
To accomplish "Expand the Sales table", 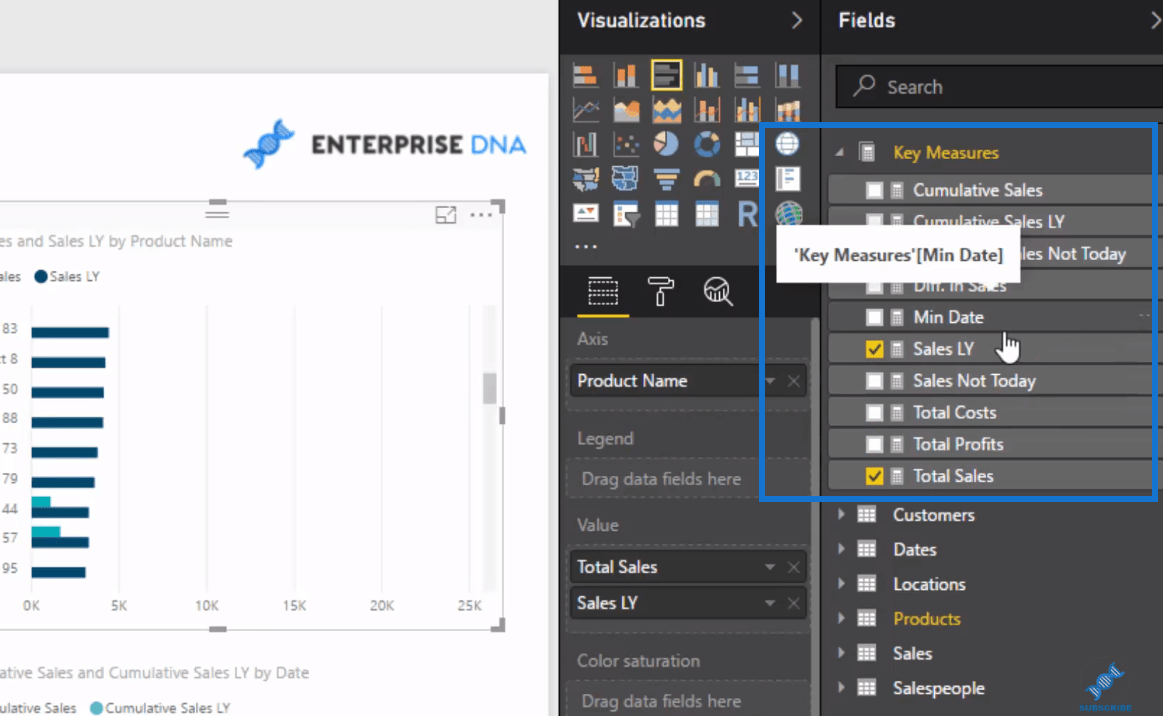I will click(x=841, y=653).
